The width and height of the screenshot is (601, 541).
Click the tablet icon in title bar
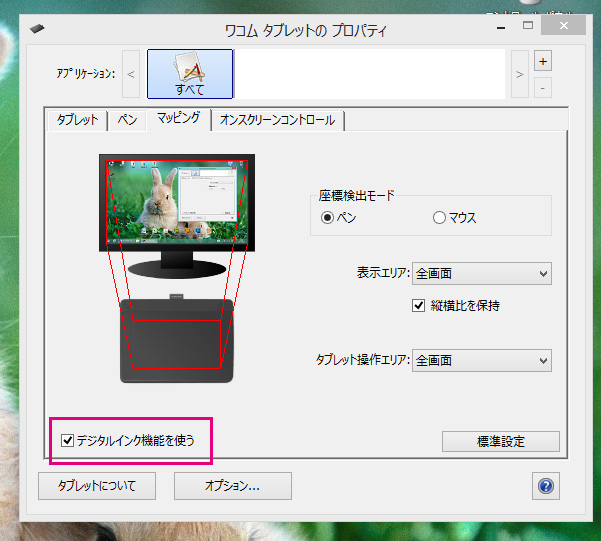tap(37, 28)
